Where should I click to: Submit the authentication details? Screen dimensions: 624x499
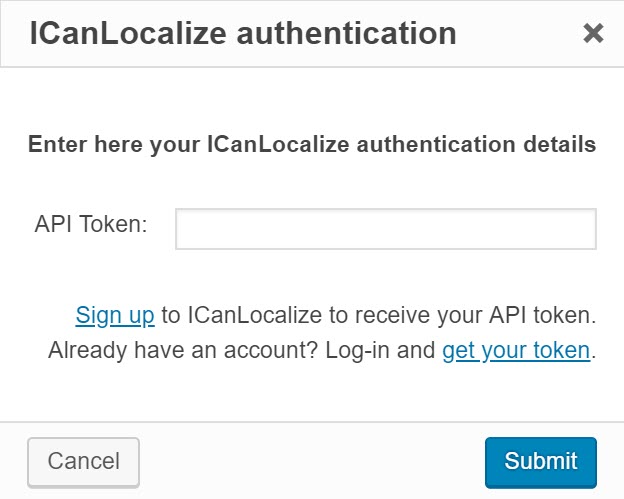pos(540,461)
